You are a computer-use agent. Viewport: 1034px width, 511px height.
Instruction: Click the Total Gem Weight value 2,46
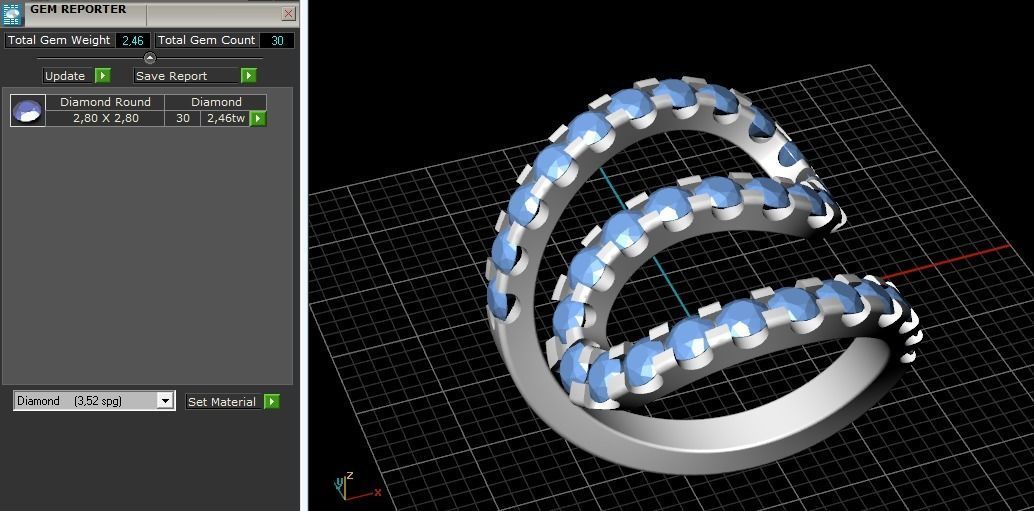click(133, 40)
